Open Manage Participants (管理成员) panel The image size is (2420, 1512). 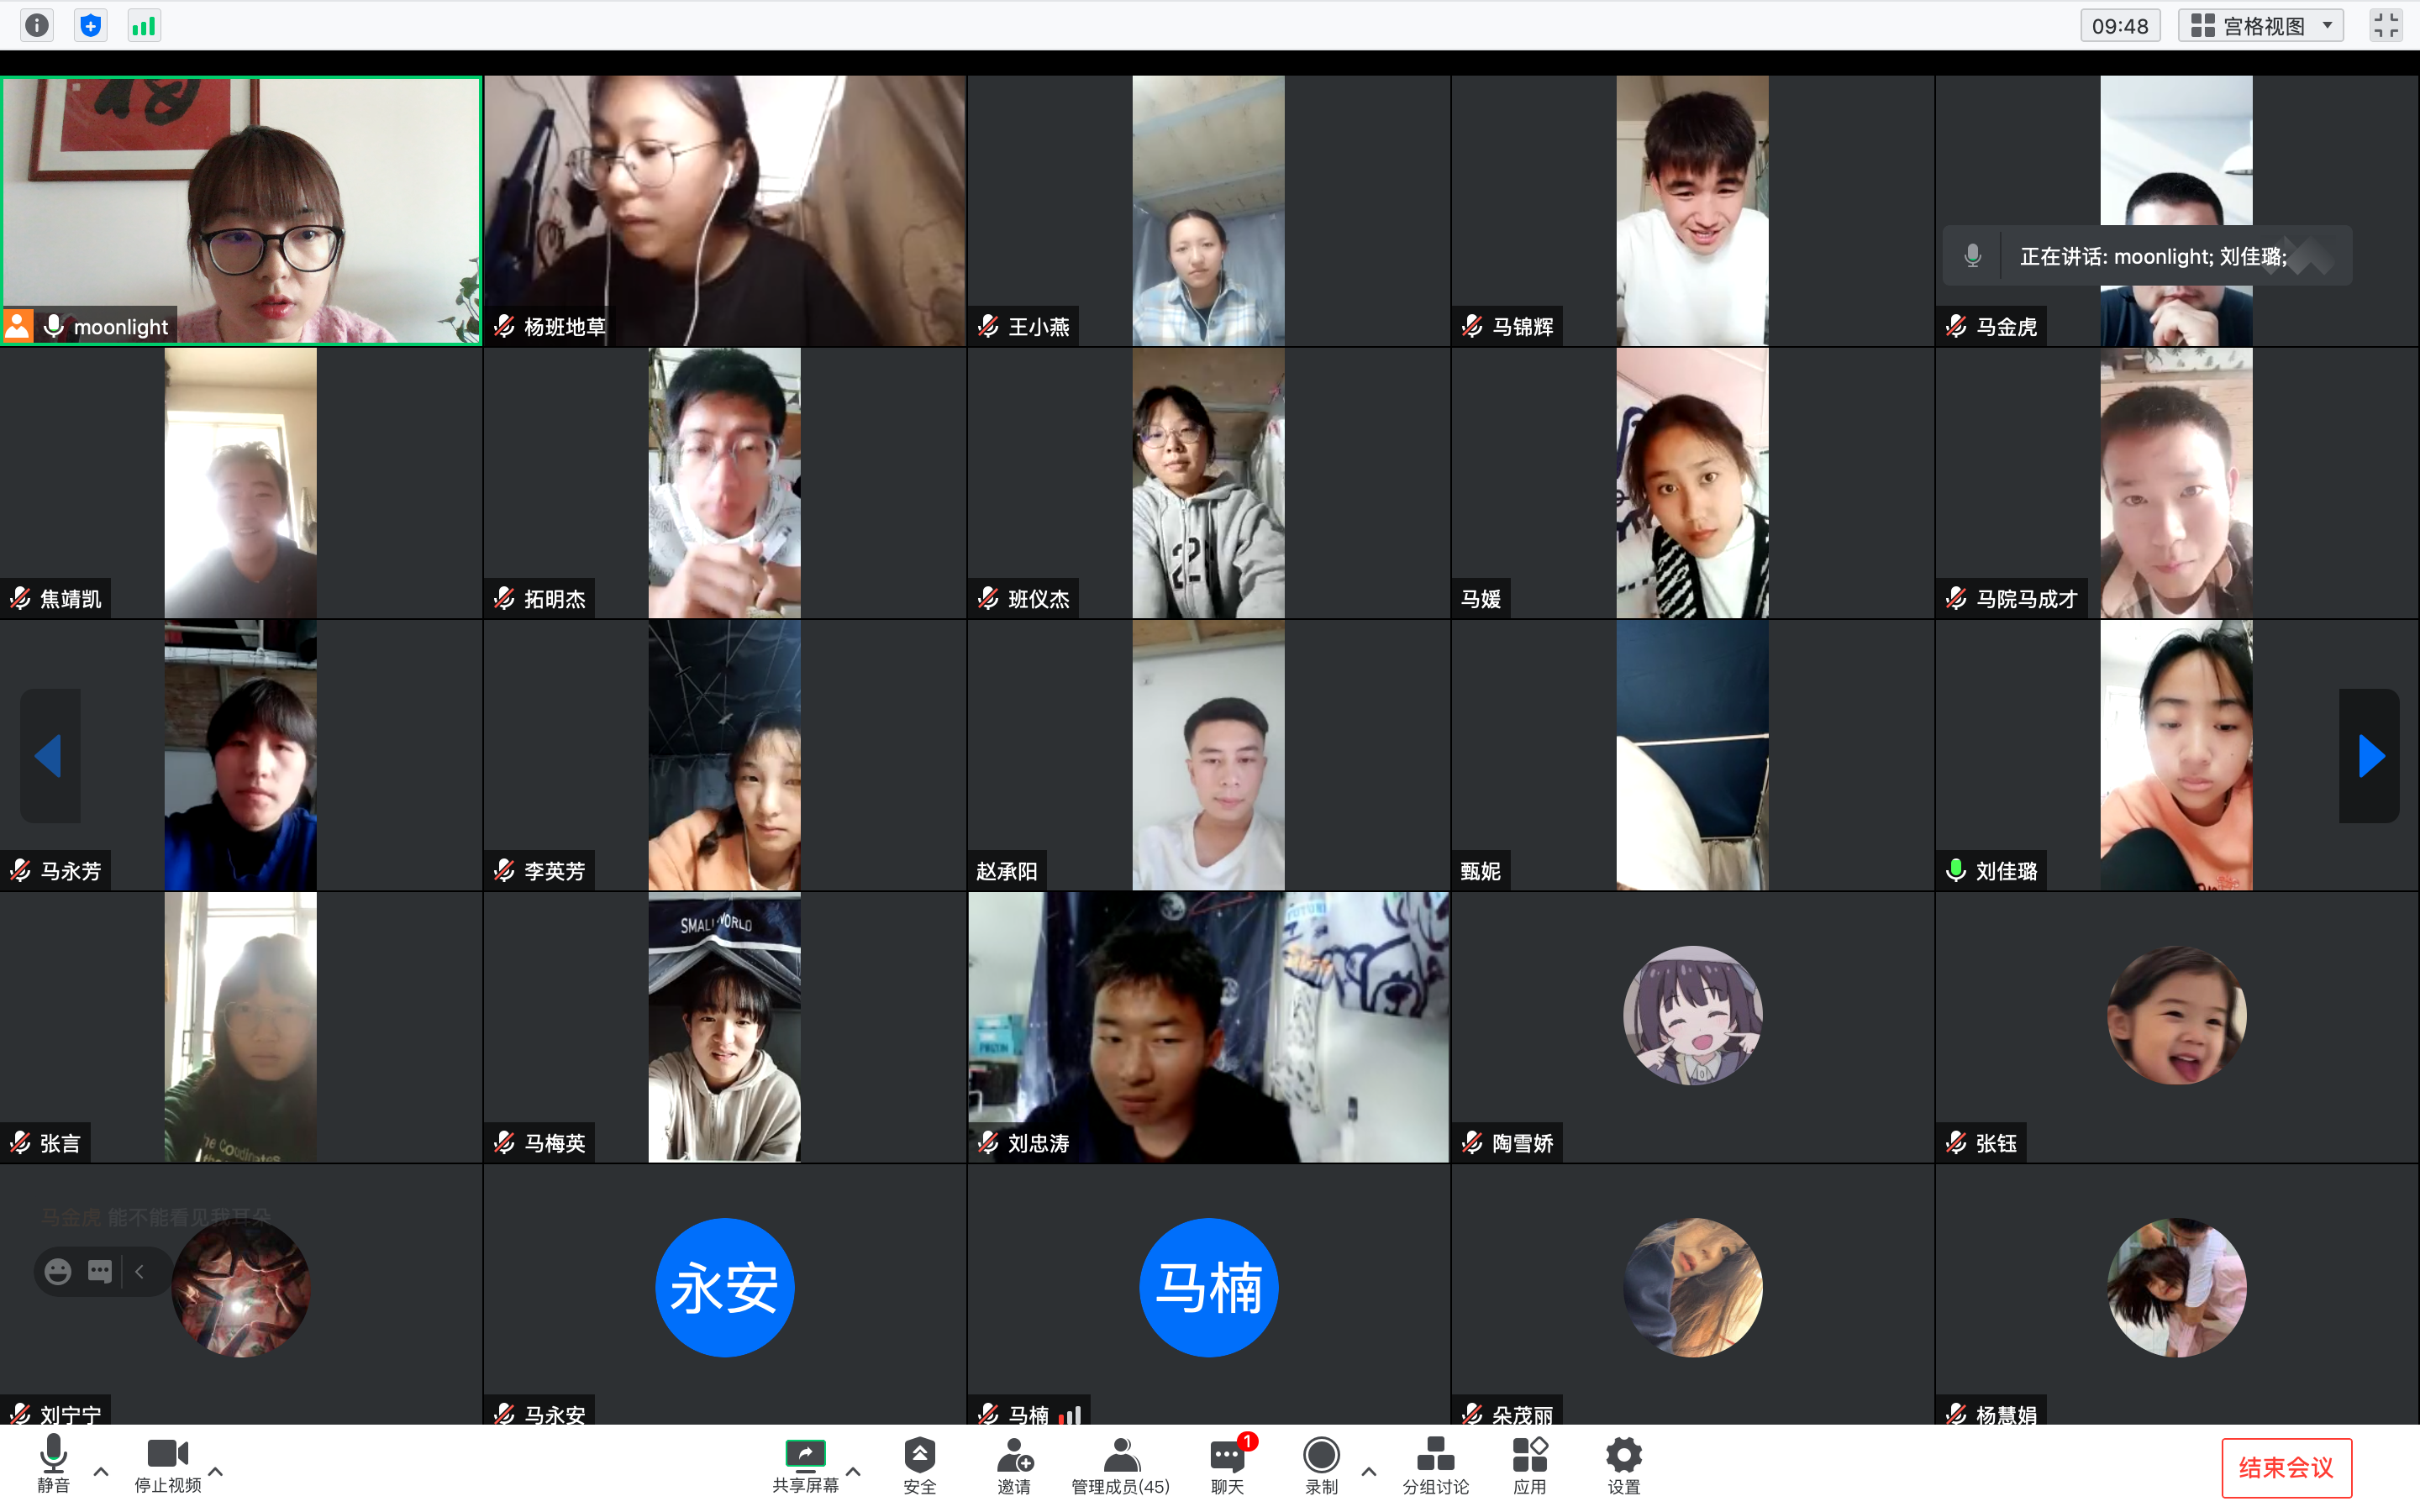point(1120,1455)
